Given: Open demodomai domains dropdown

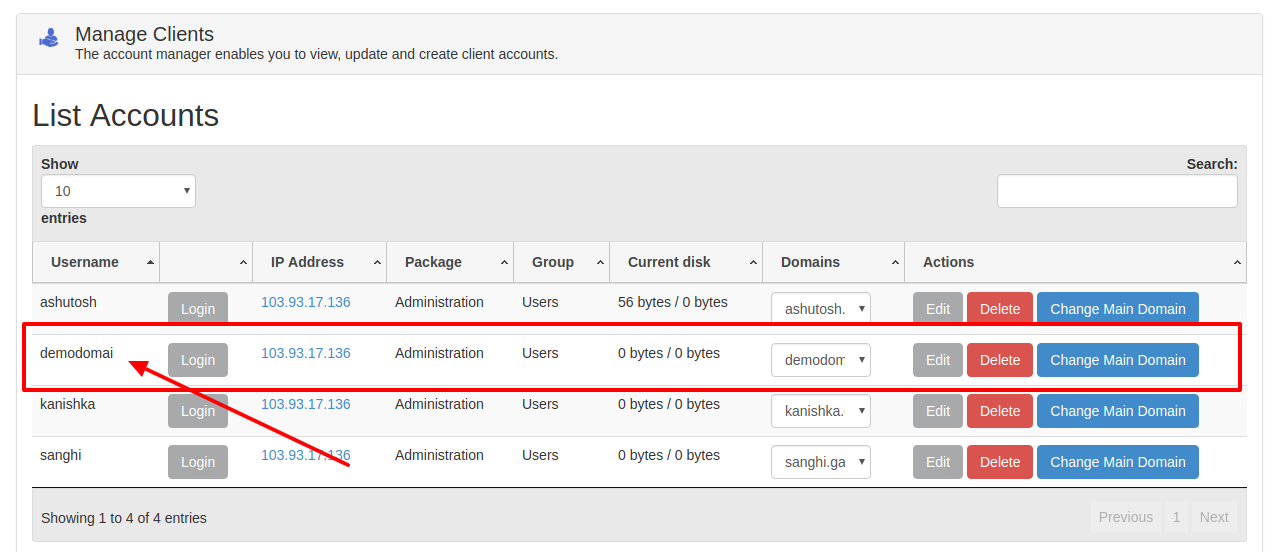Looking at the screenshot, I should [821, 360].
